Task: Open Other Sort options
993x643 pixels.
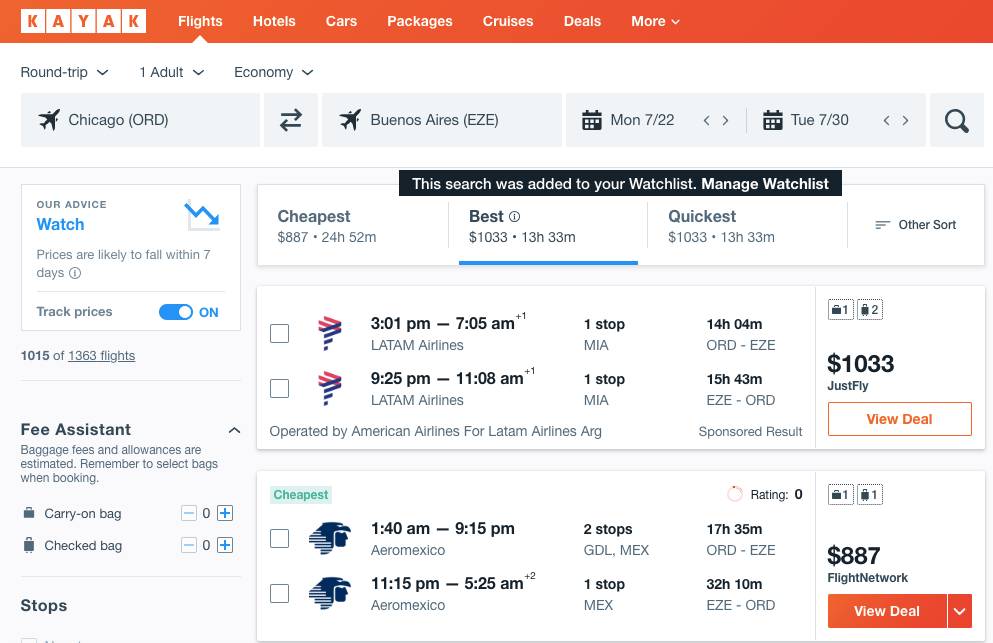Action: 916,225
